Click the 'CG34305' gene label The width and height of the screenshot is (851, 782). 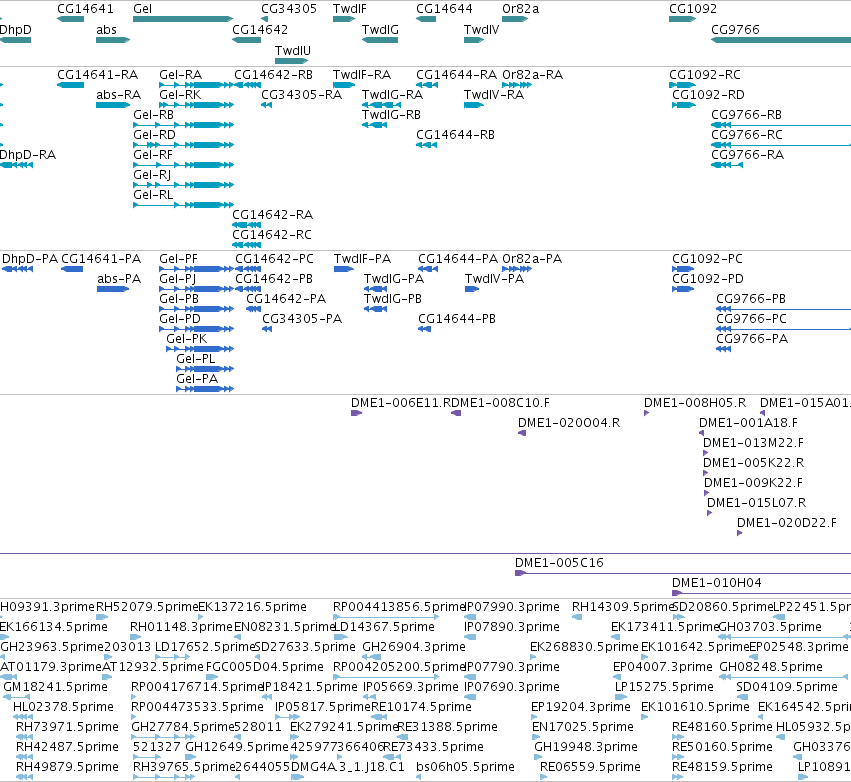[289, 9]
